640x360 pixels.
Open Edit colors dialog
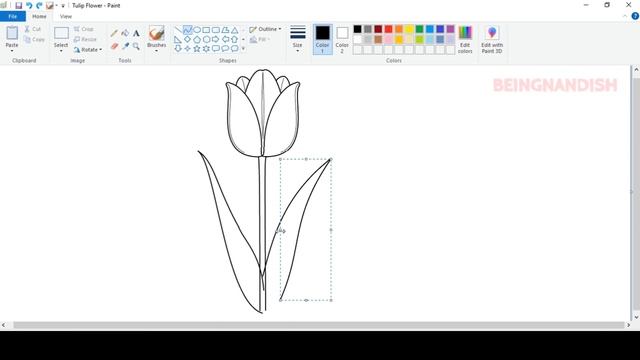[465, 39]
